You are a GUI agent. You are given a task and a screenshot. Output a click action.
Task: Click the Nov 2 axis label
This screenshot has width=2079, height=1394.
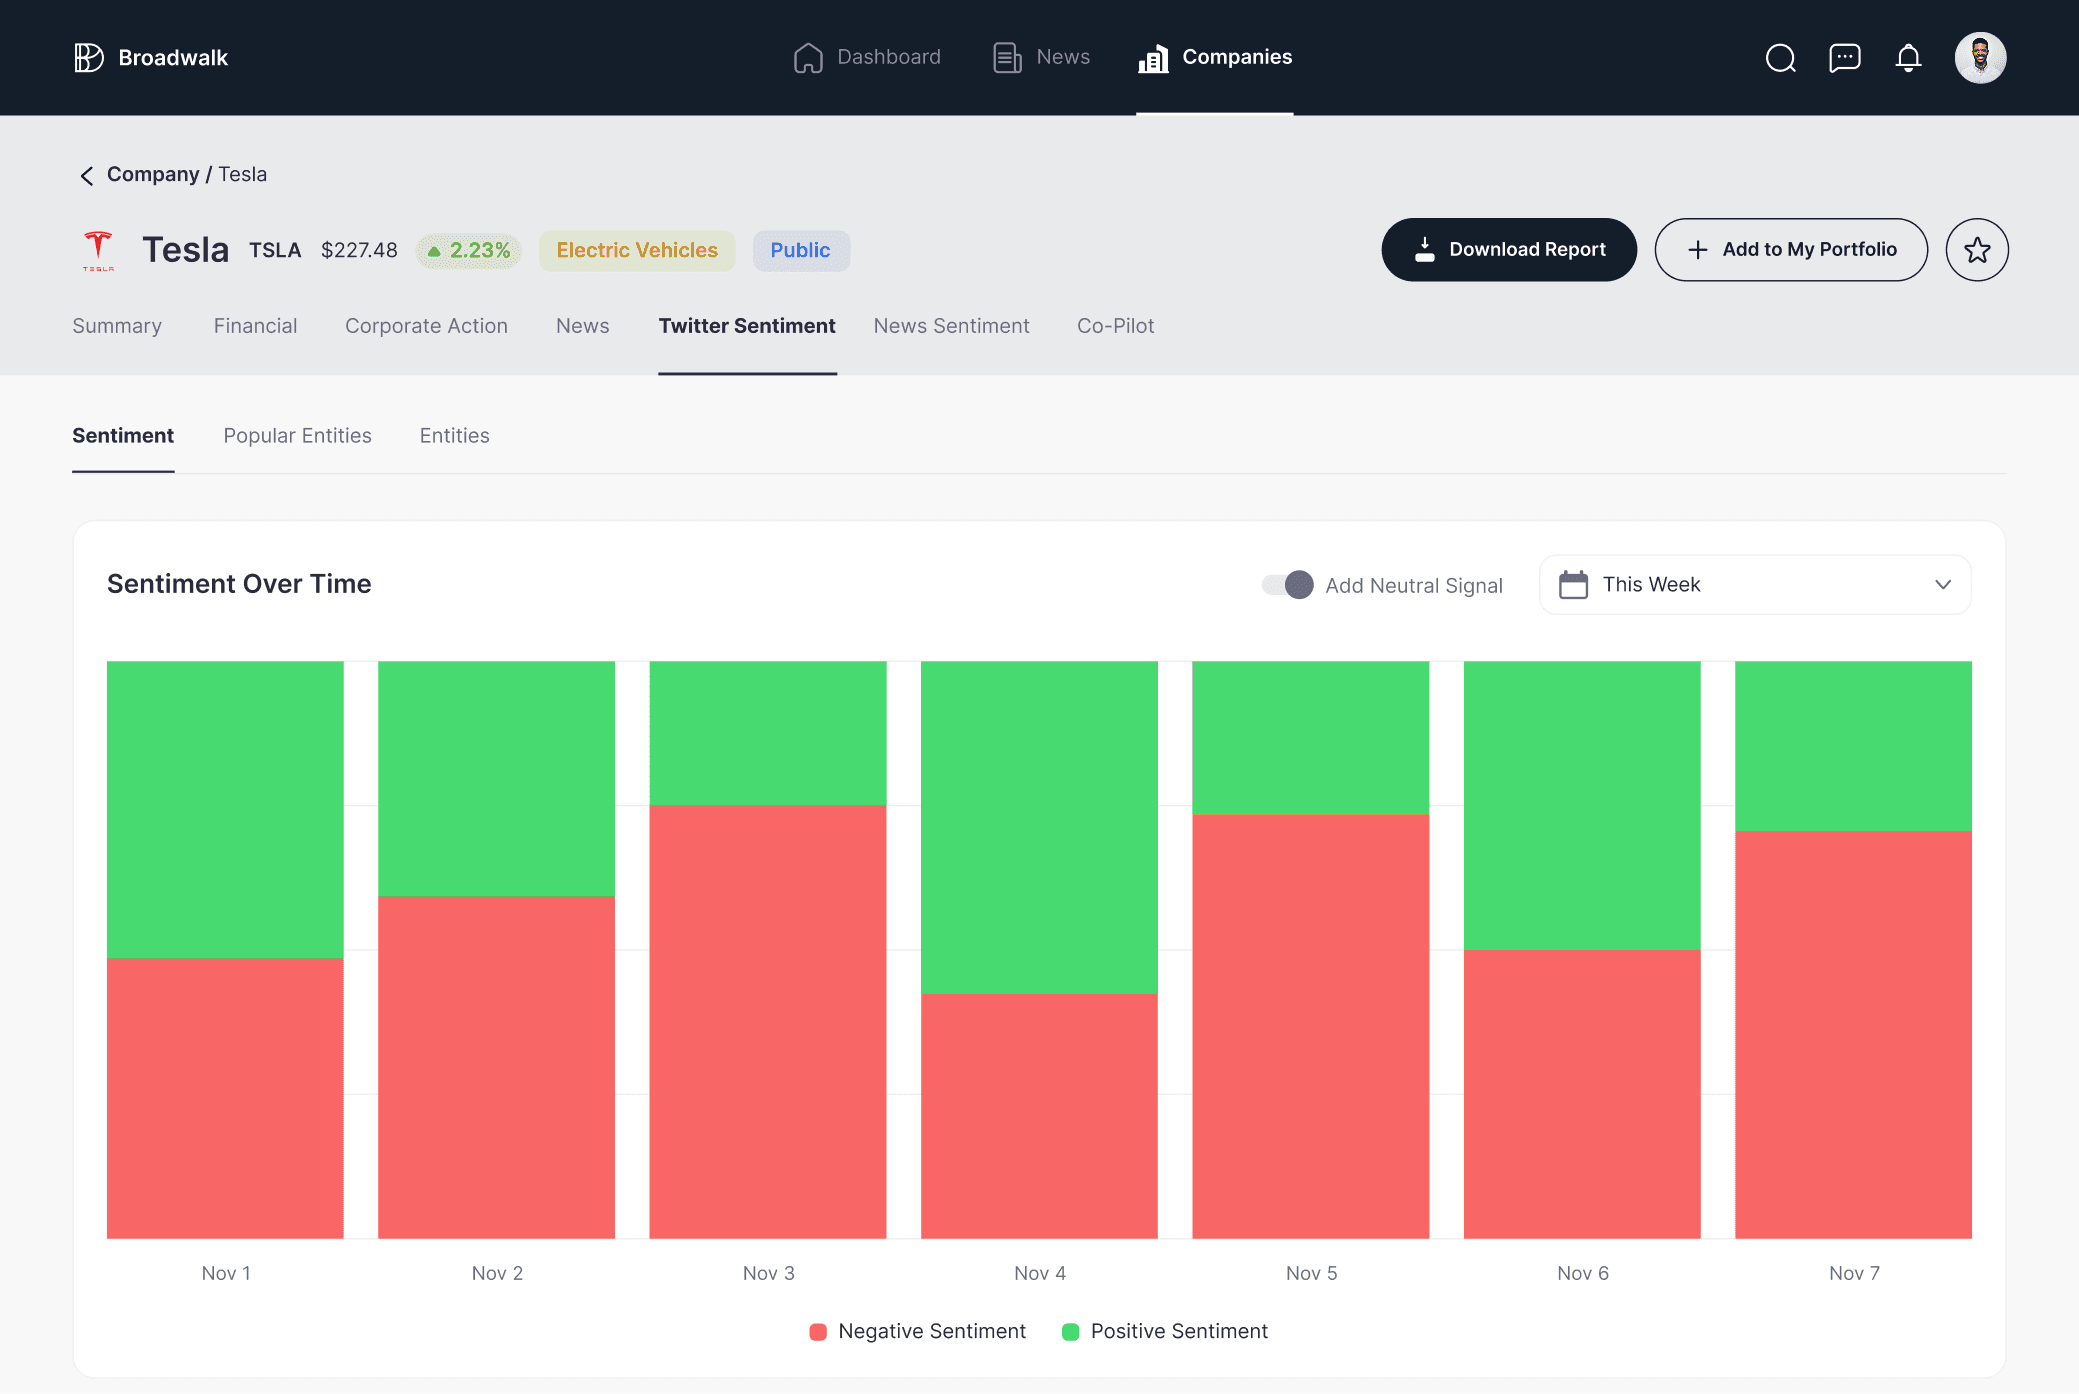[497, 1274]
